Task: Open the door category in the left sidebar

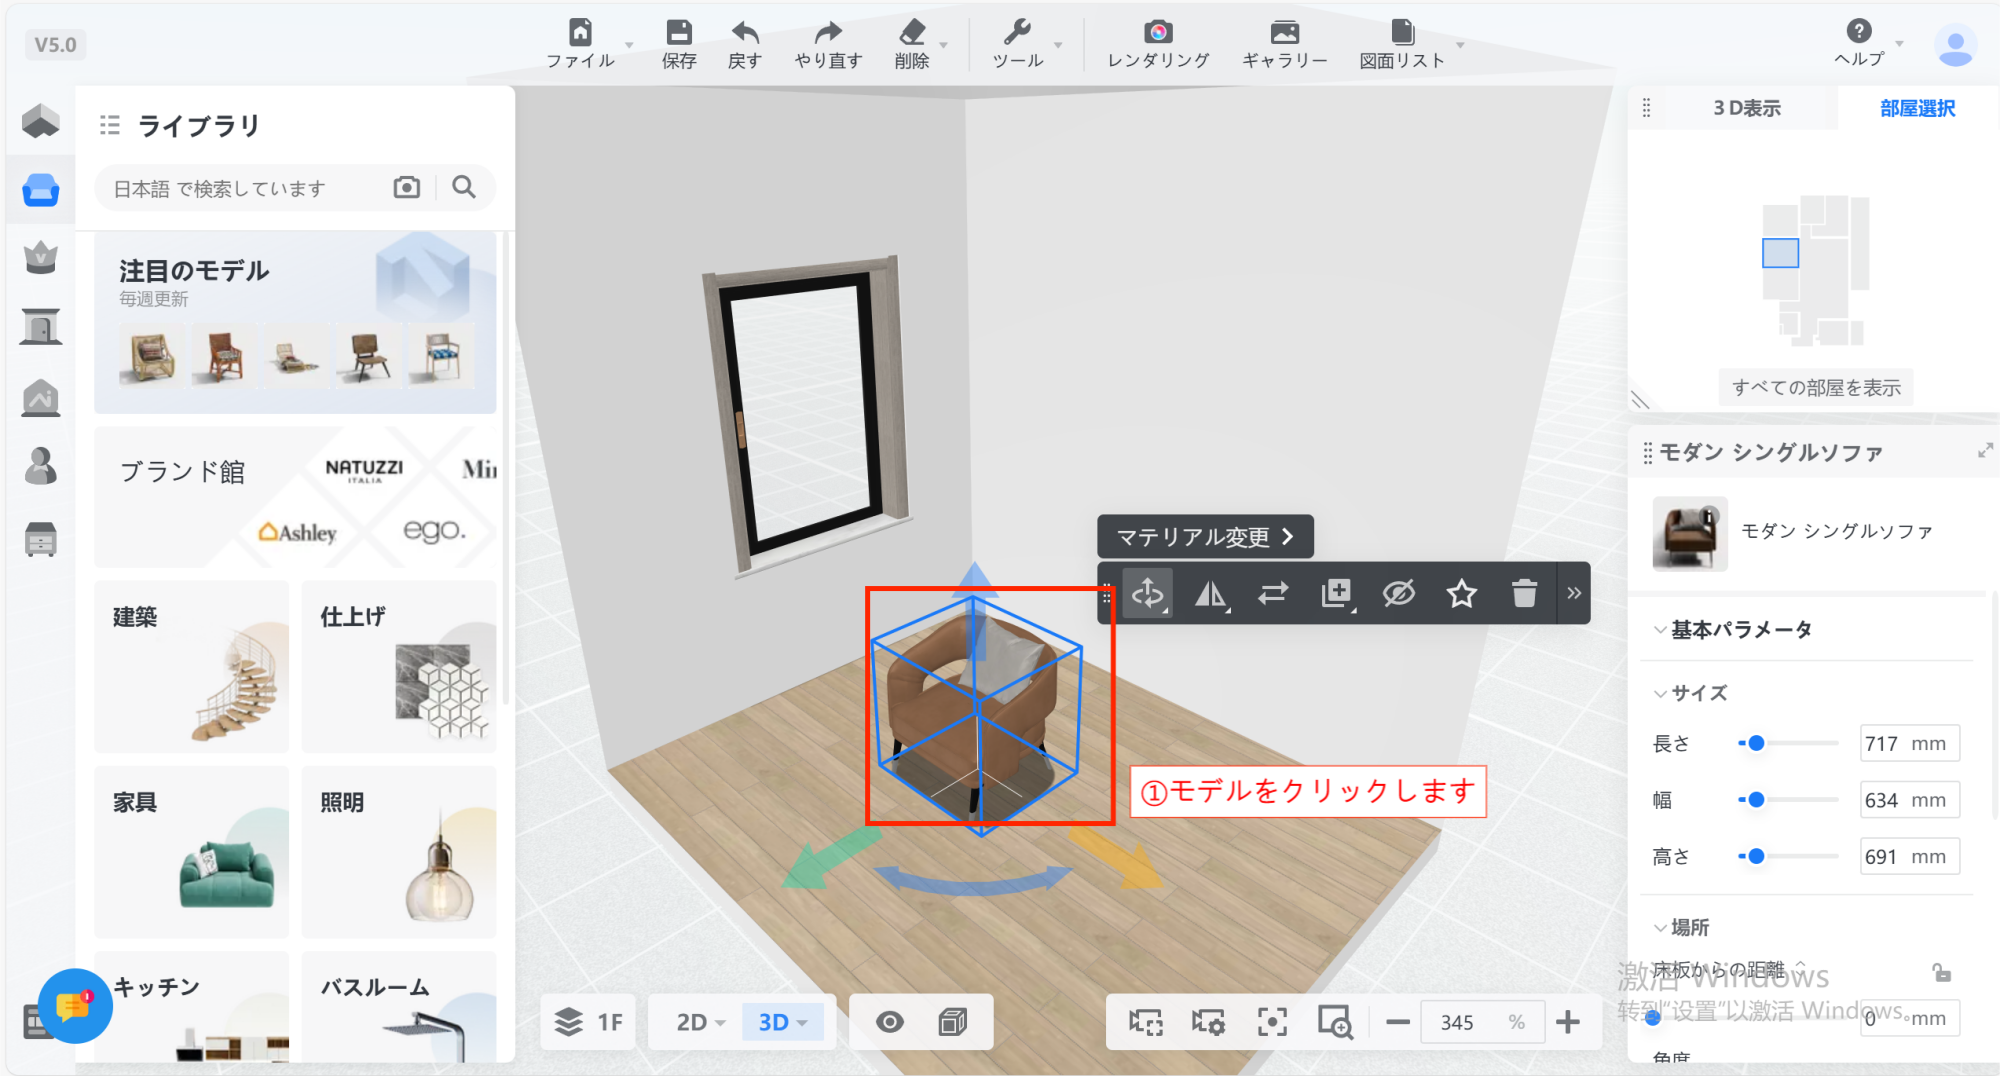Action: tap(40, 326)
